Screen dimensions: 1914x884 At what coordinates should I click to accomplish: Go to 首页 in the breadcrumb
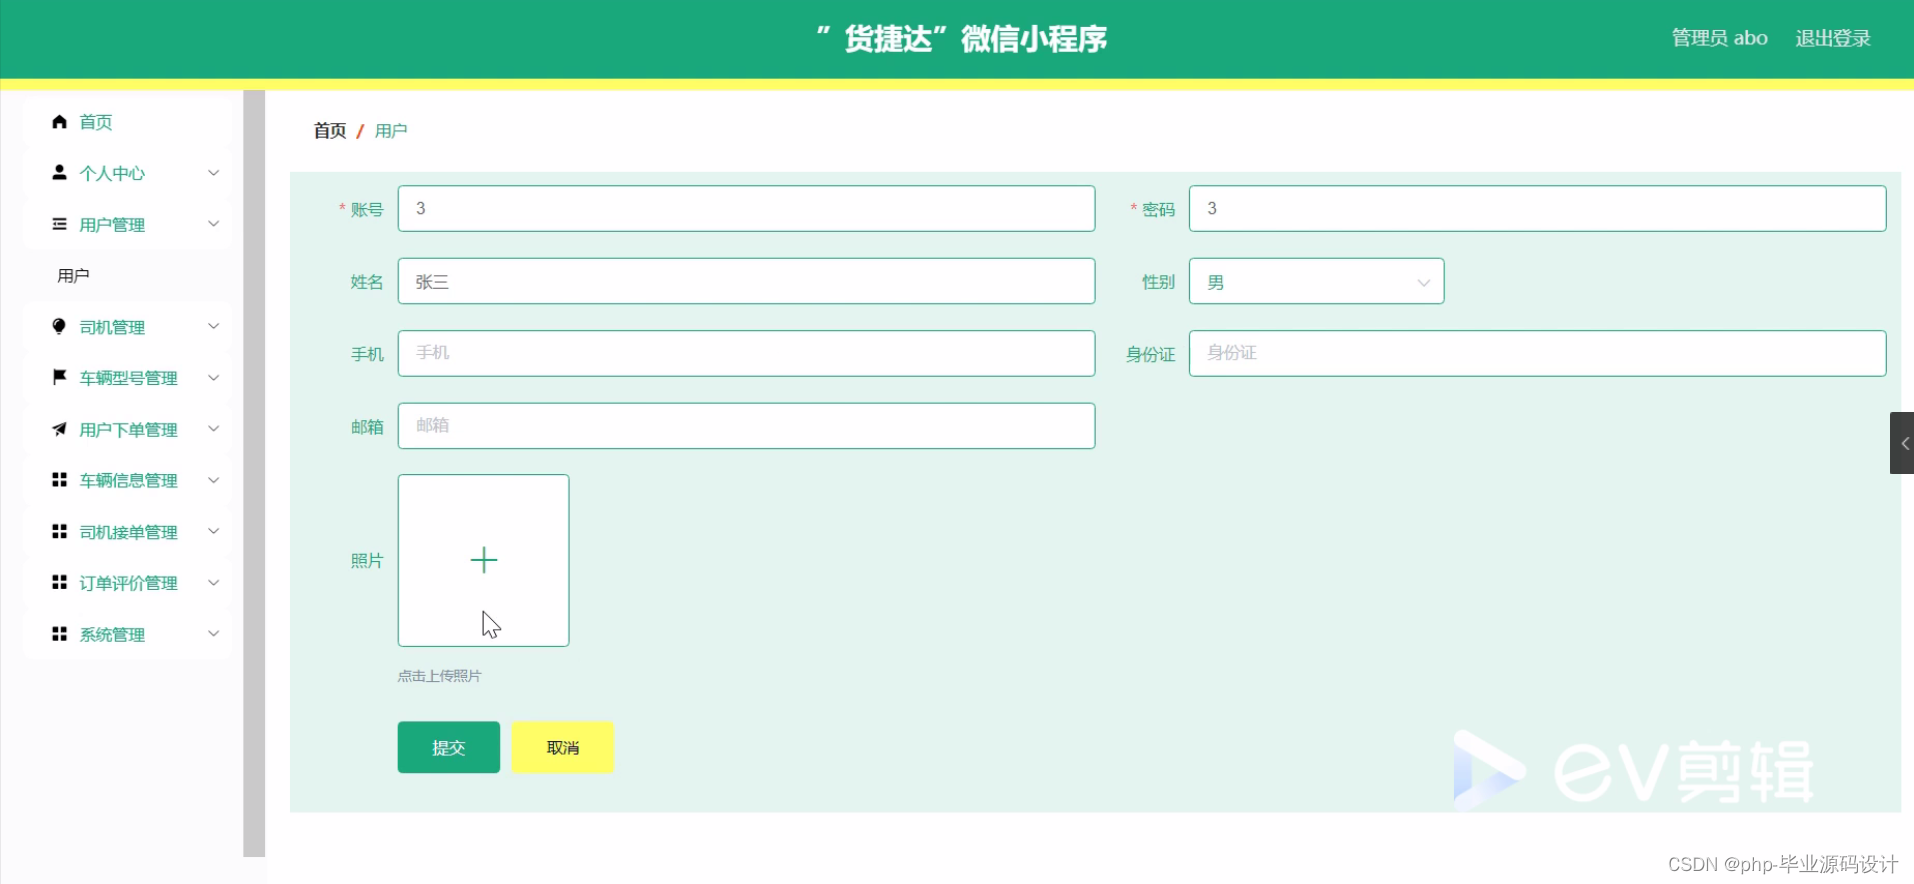330,131
